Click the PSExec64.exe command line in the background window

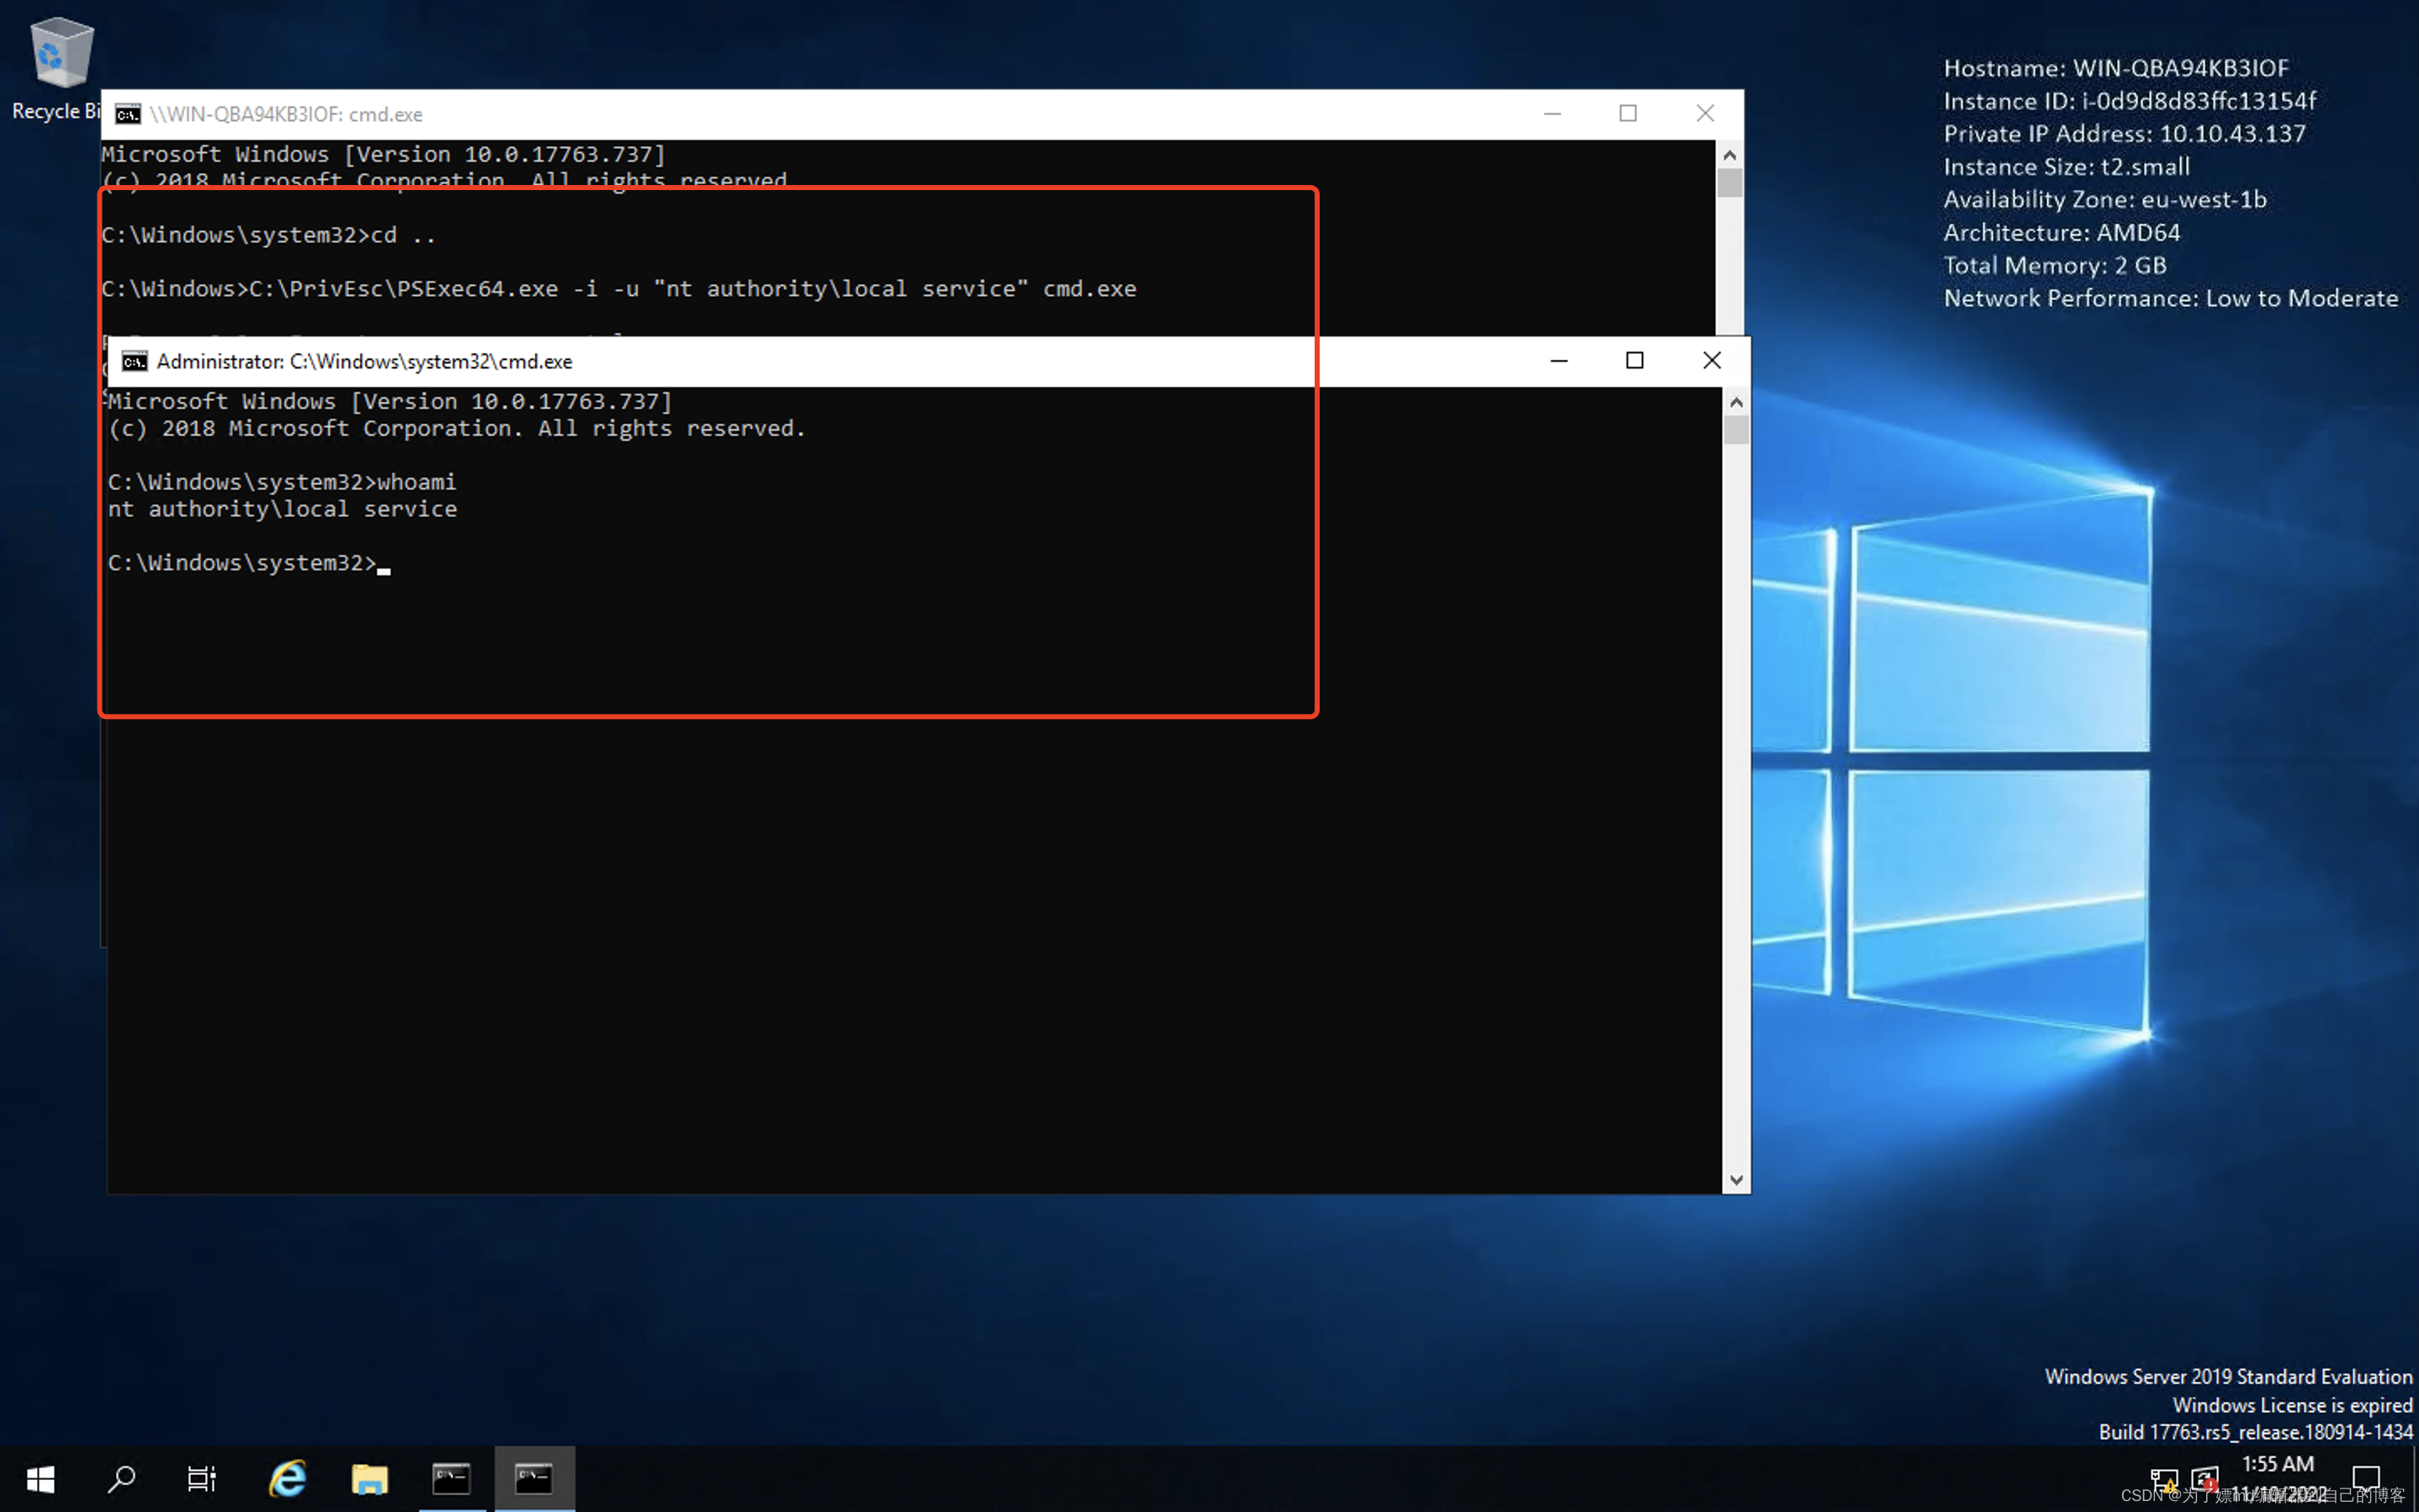[x=618, y=289]
